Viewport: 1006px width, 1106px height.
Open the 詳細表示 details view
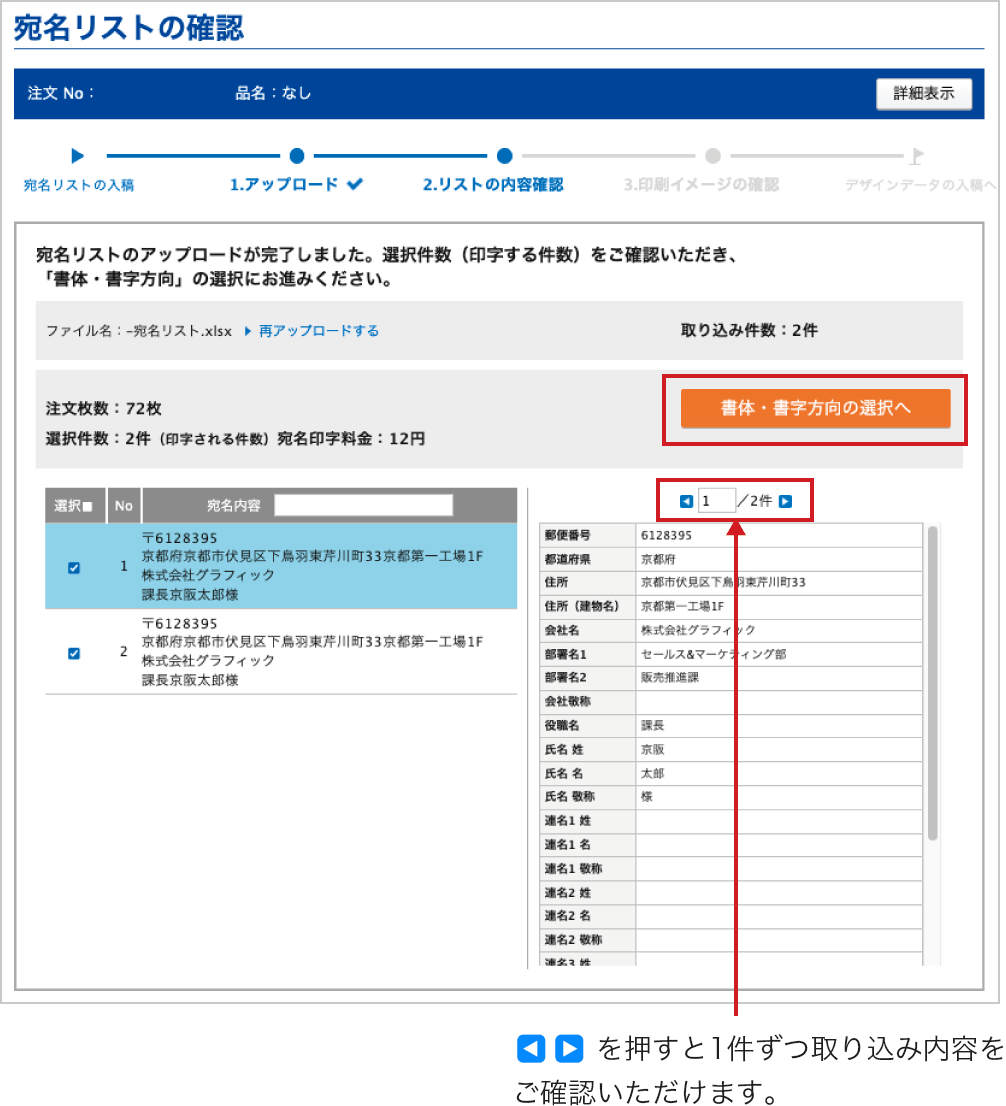pos(923,93)
